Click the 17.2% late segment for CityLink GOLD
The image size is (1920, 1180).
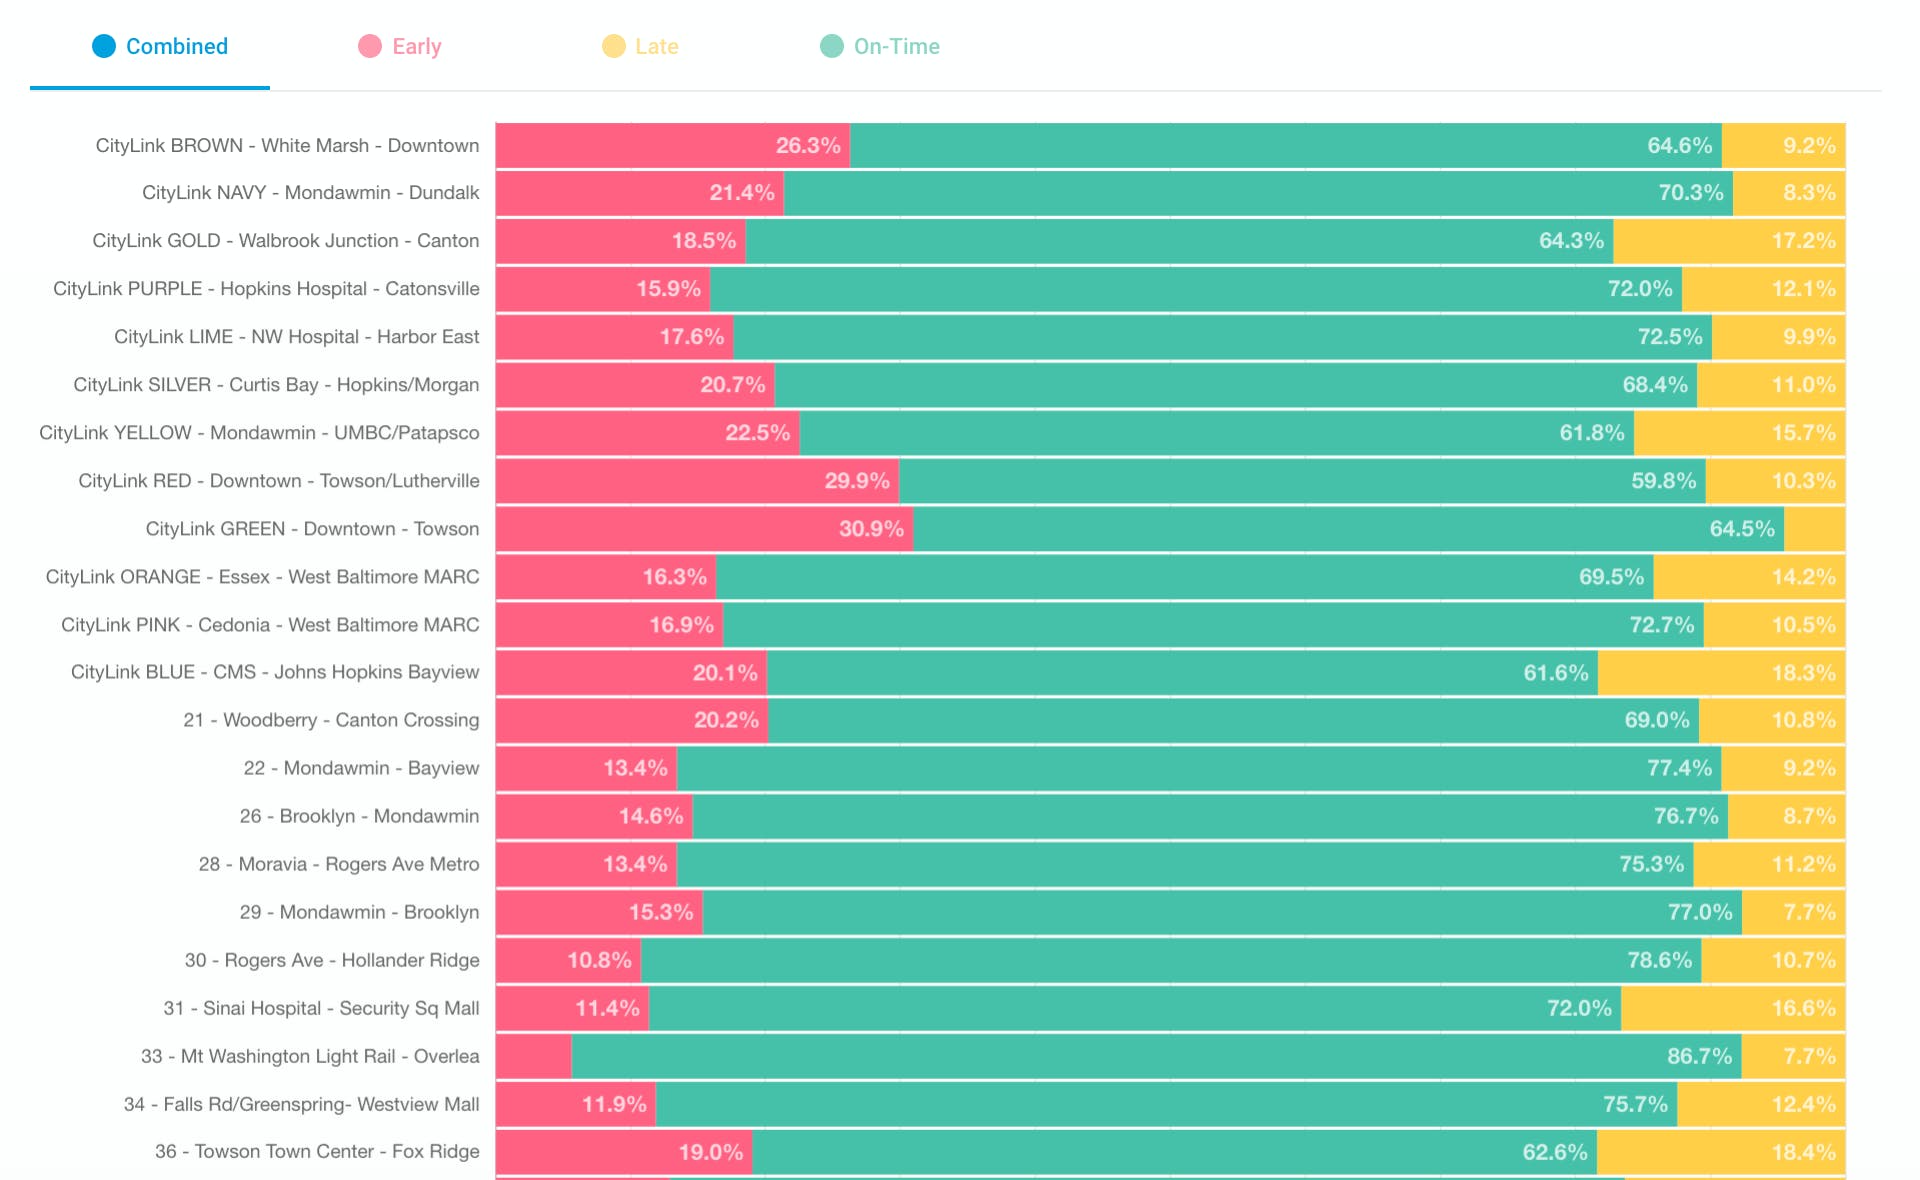click(1730, 240)
